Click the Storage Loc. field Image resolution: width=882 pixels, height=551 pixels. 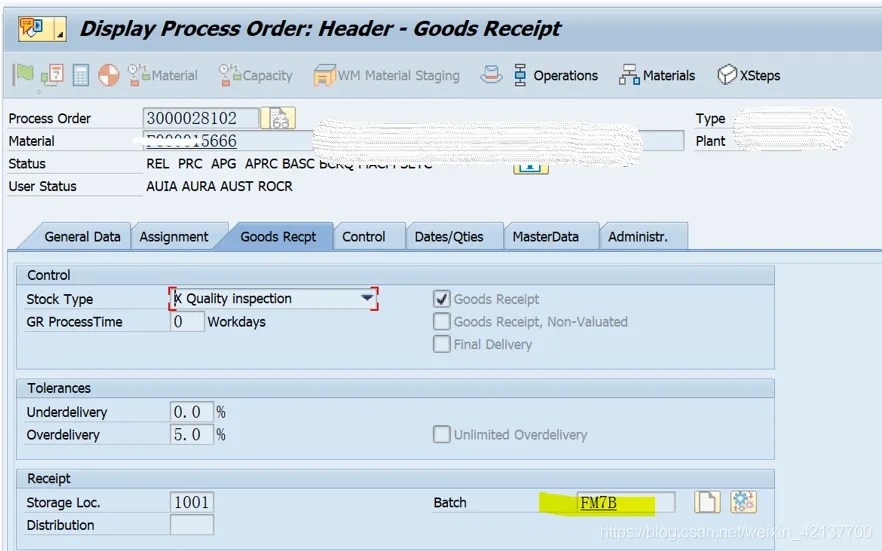pos(192,502)
